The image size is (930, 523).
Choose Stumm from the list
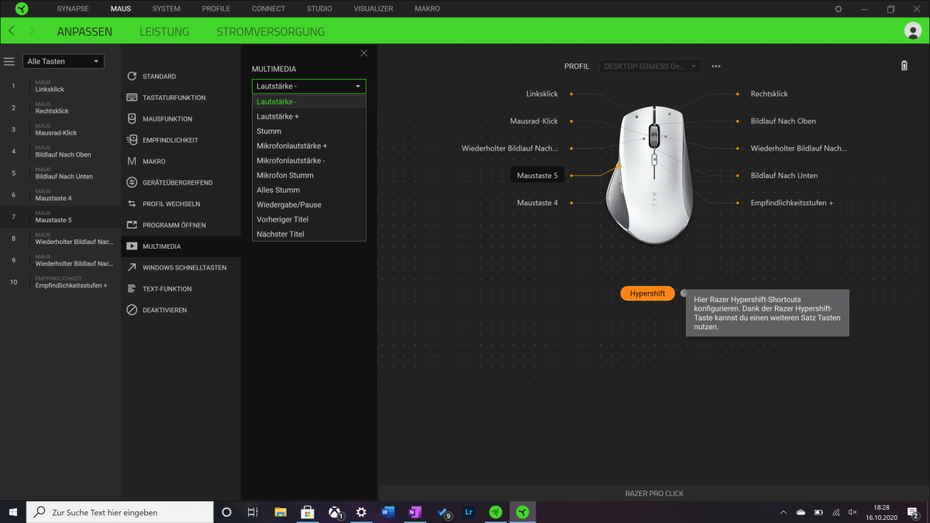coord(308,131)
